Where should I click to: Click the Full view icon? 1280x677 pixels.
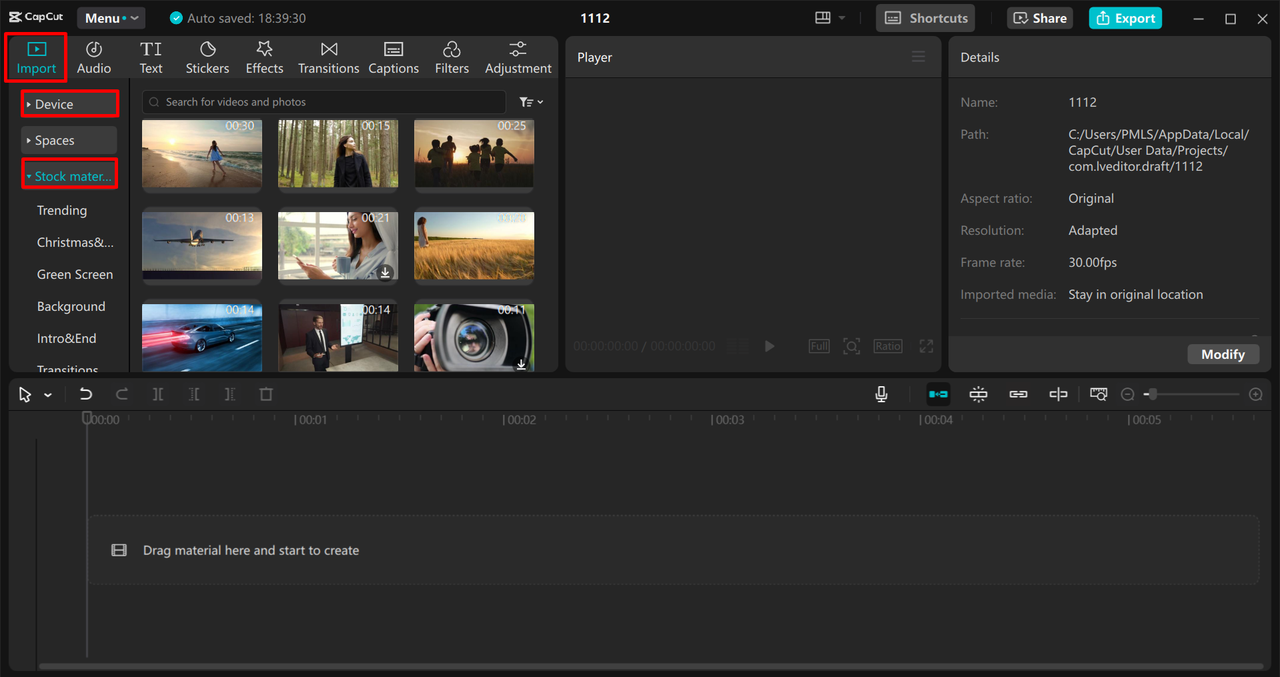(819, 346)
